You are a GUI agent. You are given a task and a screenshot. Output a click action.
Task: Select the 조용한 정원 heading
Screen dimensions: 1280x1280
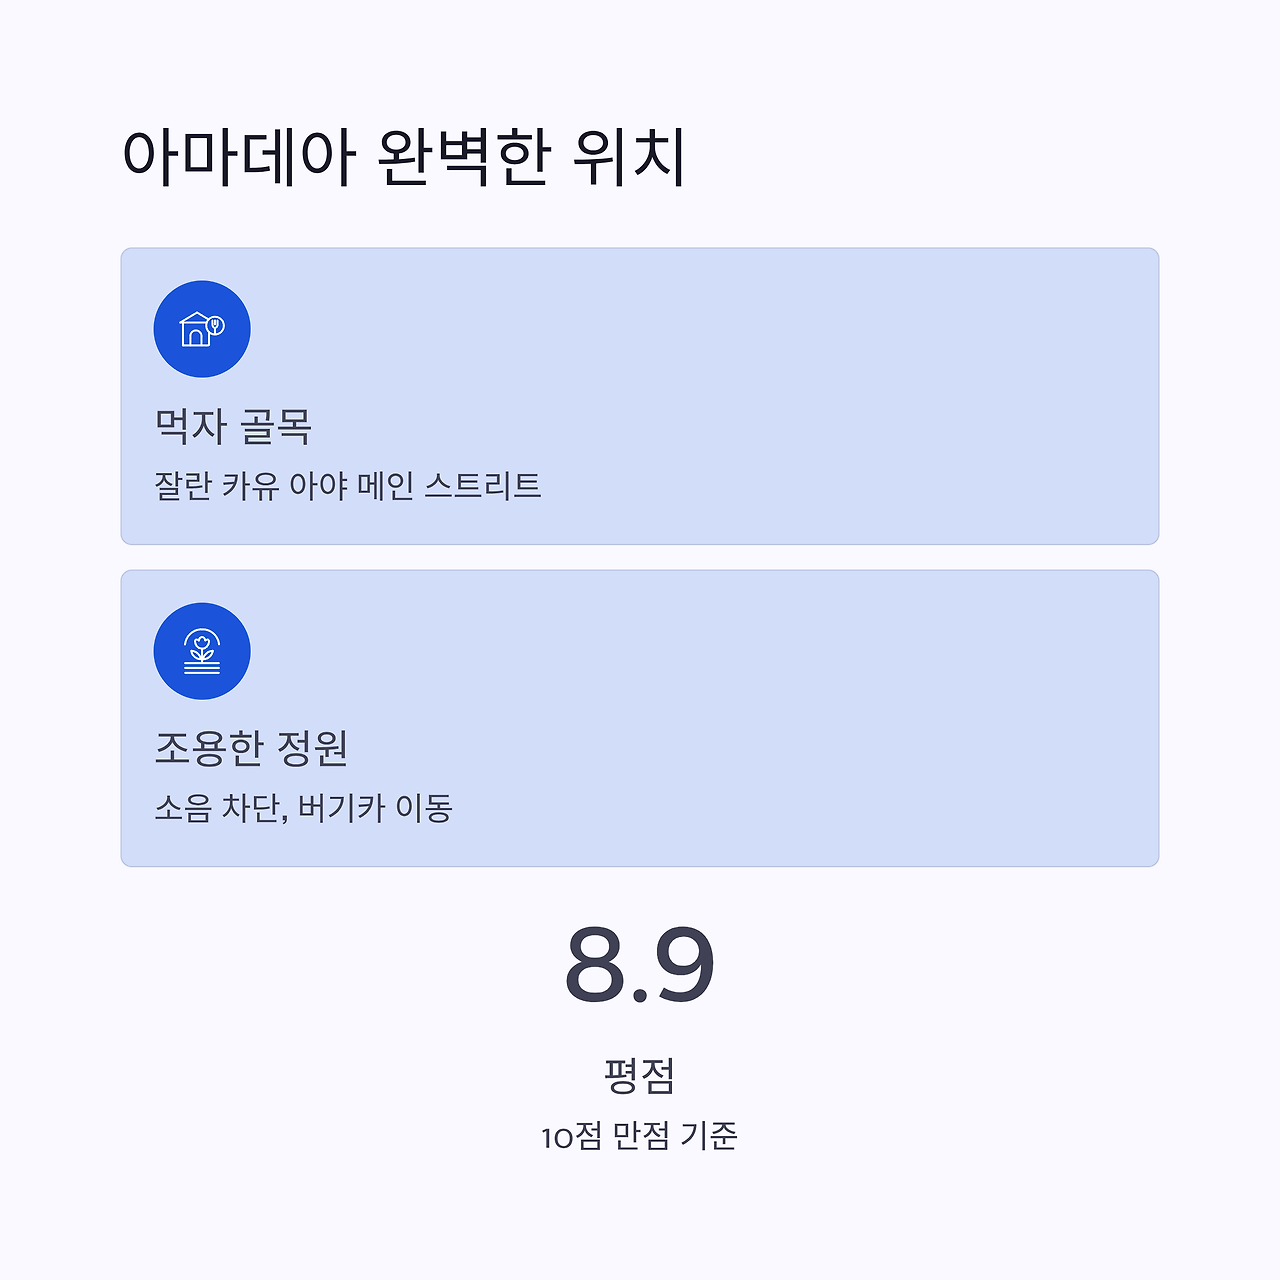pyautogui.click(x=251, y=748)
